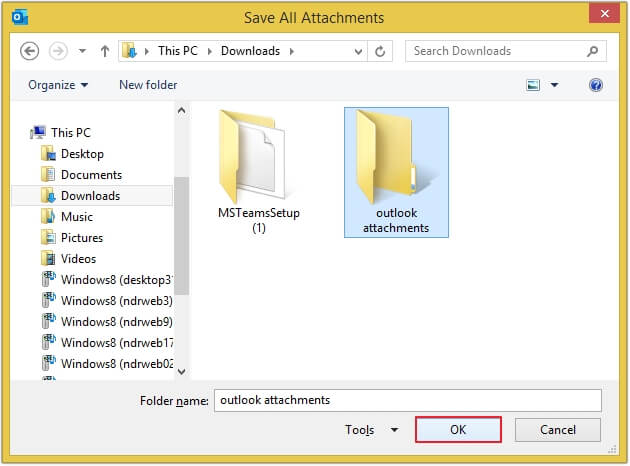Select Windows8 (ndrweb02 network drive
Viewport: 630px width, 466px height.
(107, 364)
